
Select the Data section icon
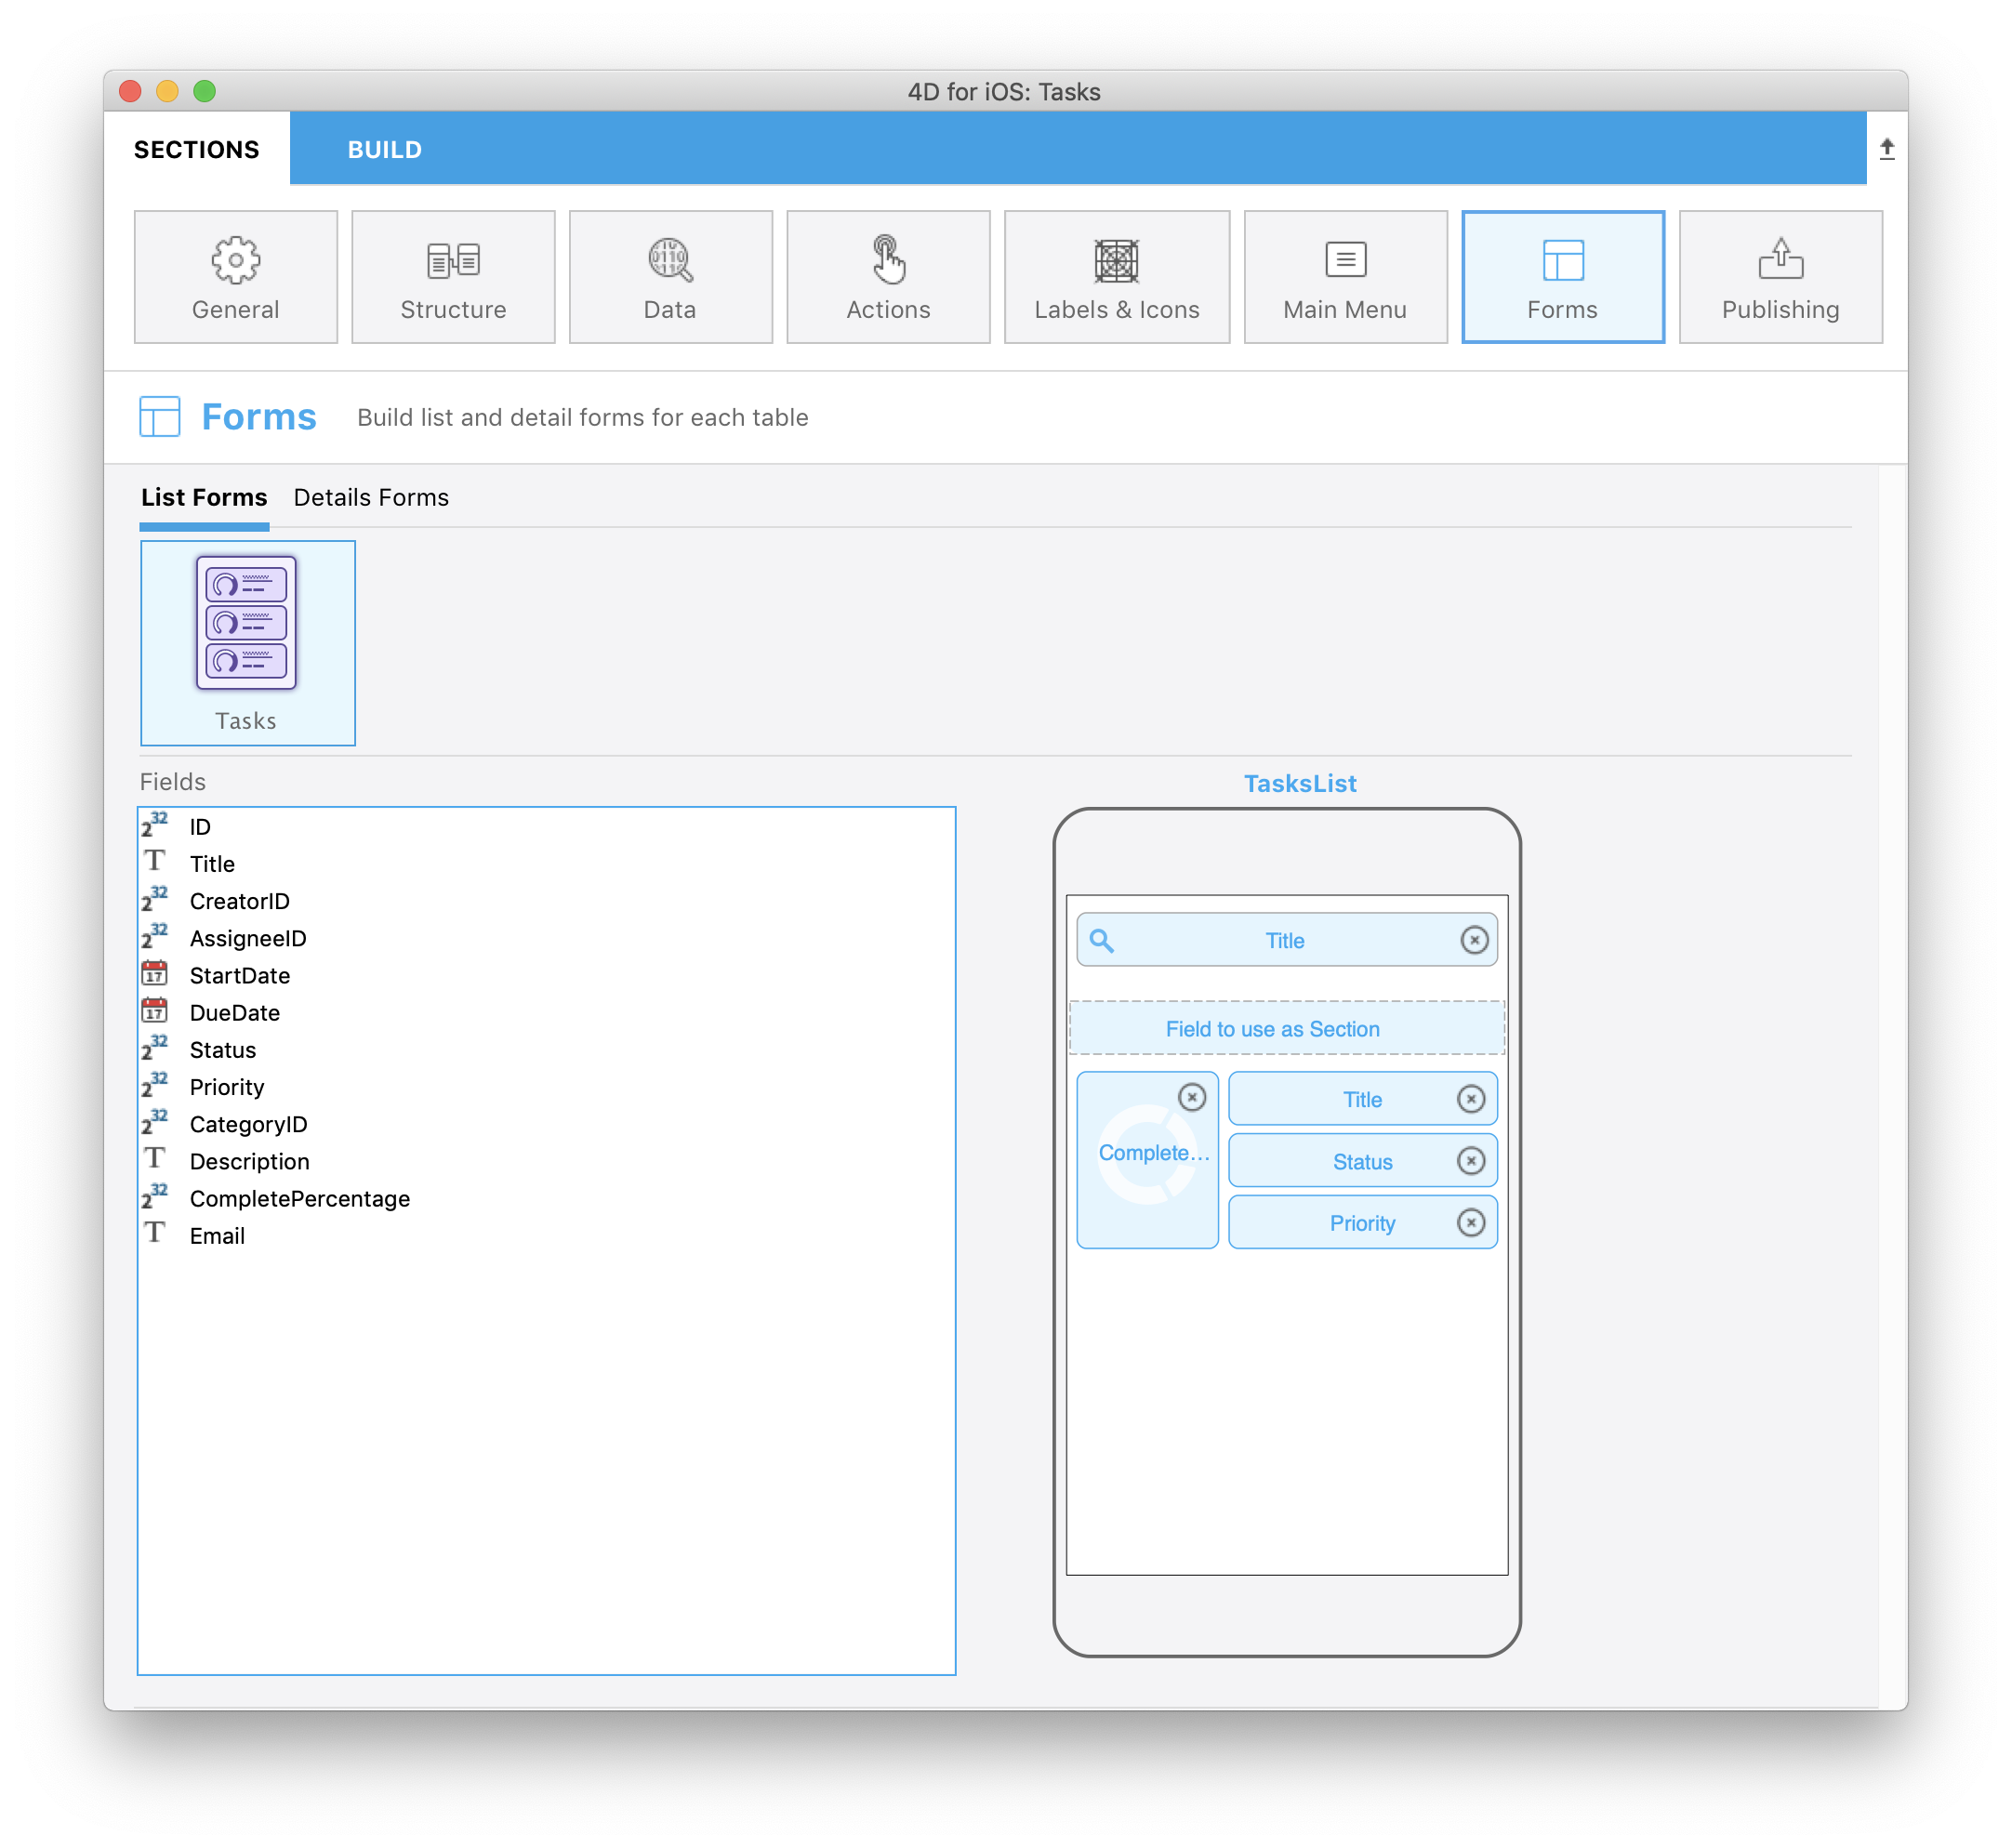click(x=669, y=277)
